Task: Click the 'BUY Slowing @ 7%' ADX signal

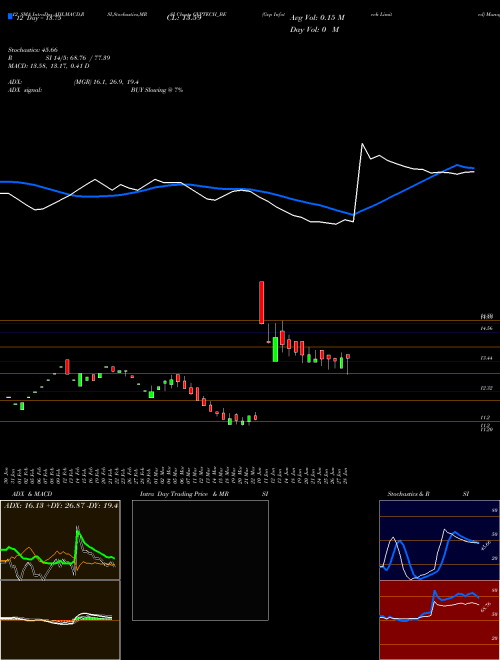Action: click(x=157, y=90)
